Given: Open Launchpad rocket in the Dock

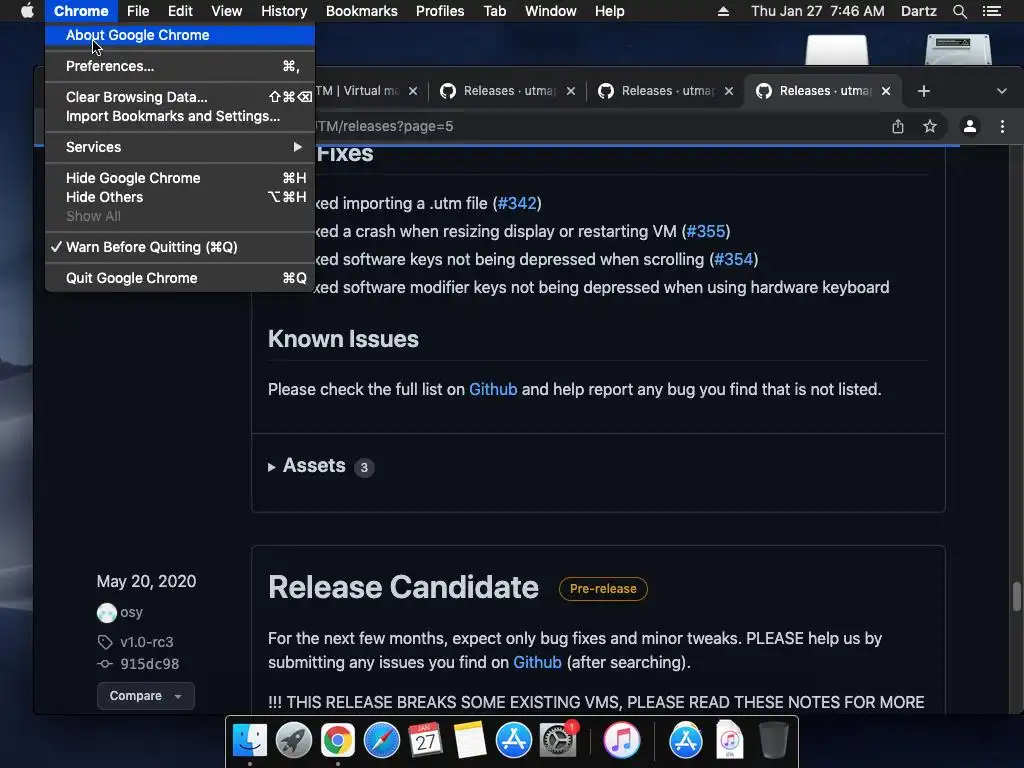Looking at the screenshot, I should [x=294, y=741].
